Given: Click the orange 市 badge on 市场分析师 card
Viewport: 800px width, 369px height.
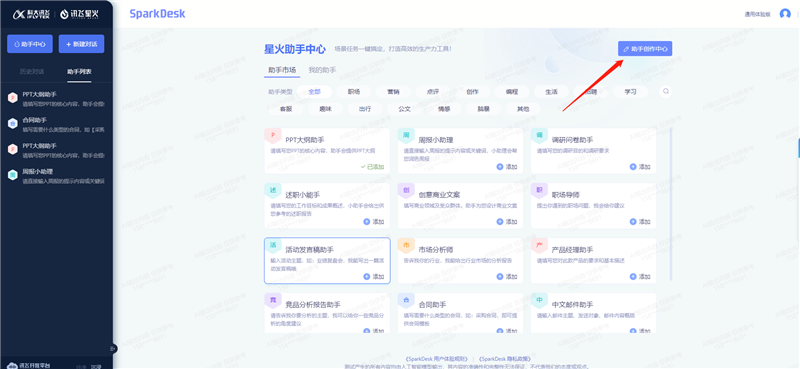Looking at the screenshot, I should 406,245.
